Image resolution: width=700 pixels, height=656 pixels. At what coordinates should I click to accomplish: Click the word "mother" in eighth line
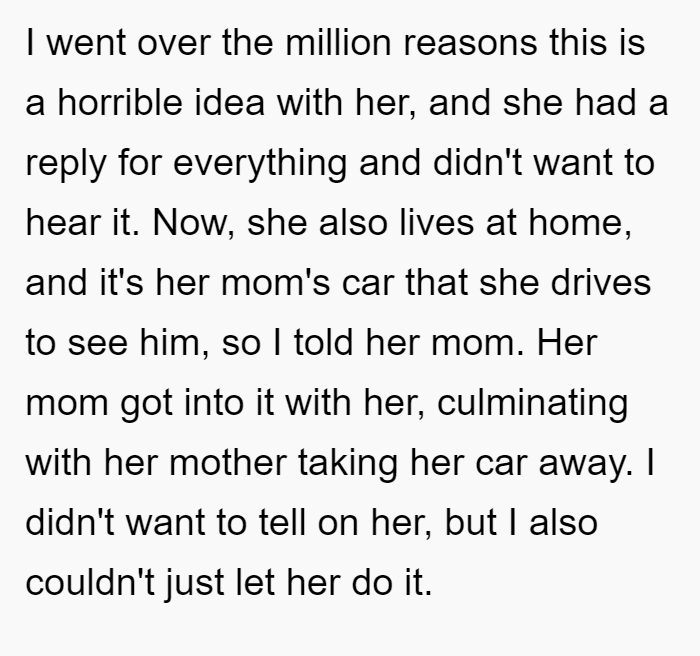(x=228, y=462)
